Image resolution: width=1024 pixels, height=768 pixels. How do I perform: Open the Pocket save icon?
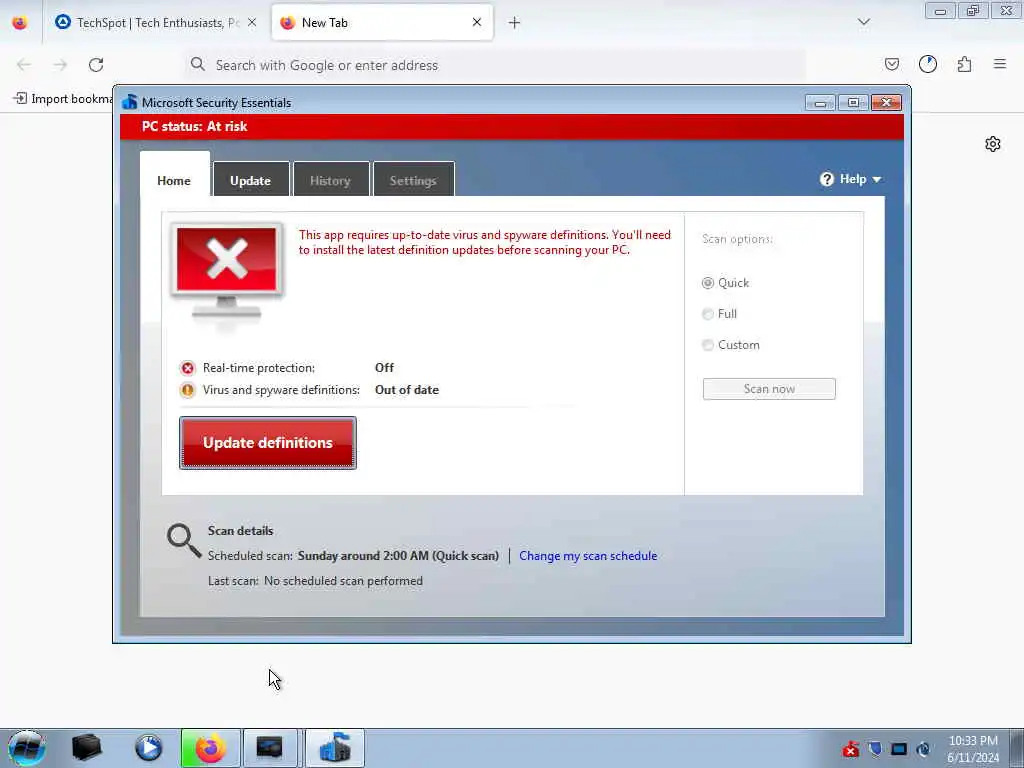(891, 64)
